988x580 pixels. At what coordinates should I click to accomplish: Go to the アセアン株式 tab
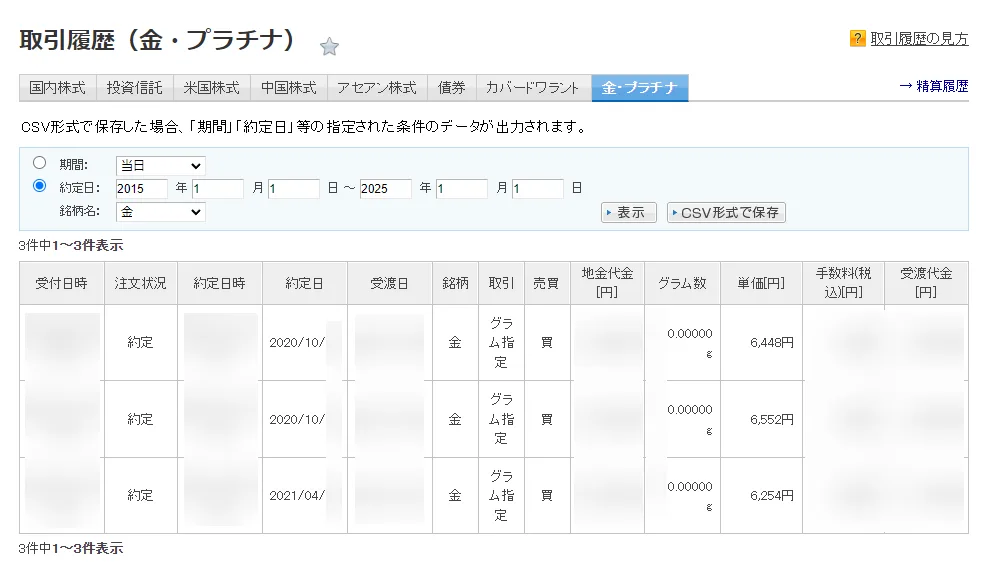coord(377,88)
